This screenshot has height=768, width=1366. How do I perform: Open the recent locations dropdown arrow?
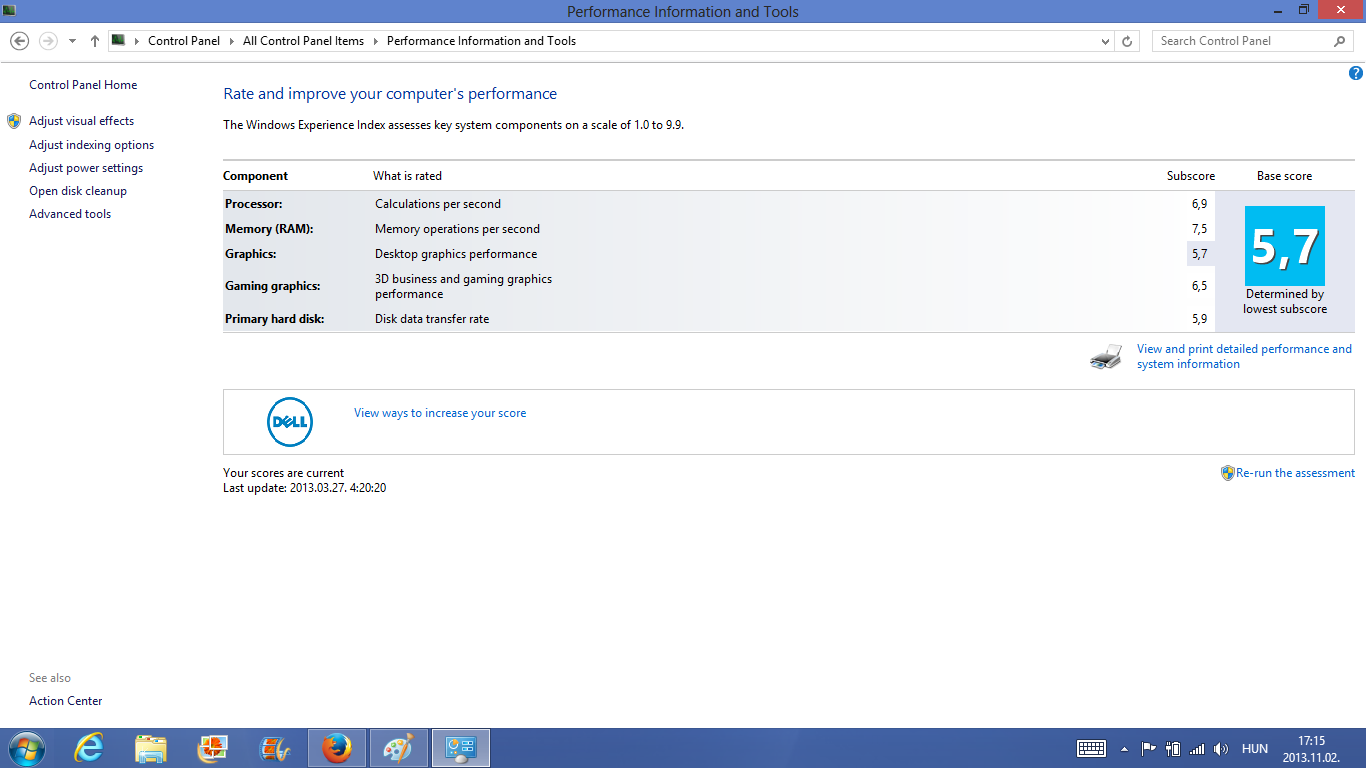coord(72,41)
